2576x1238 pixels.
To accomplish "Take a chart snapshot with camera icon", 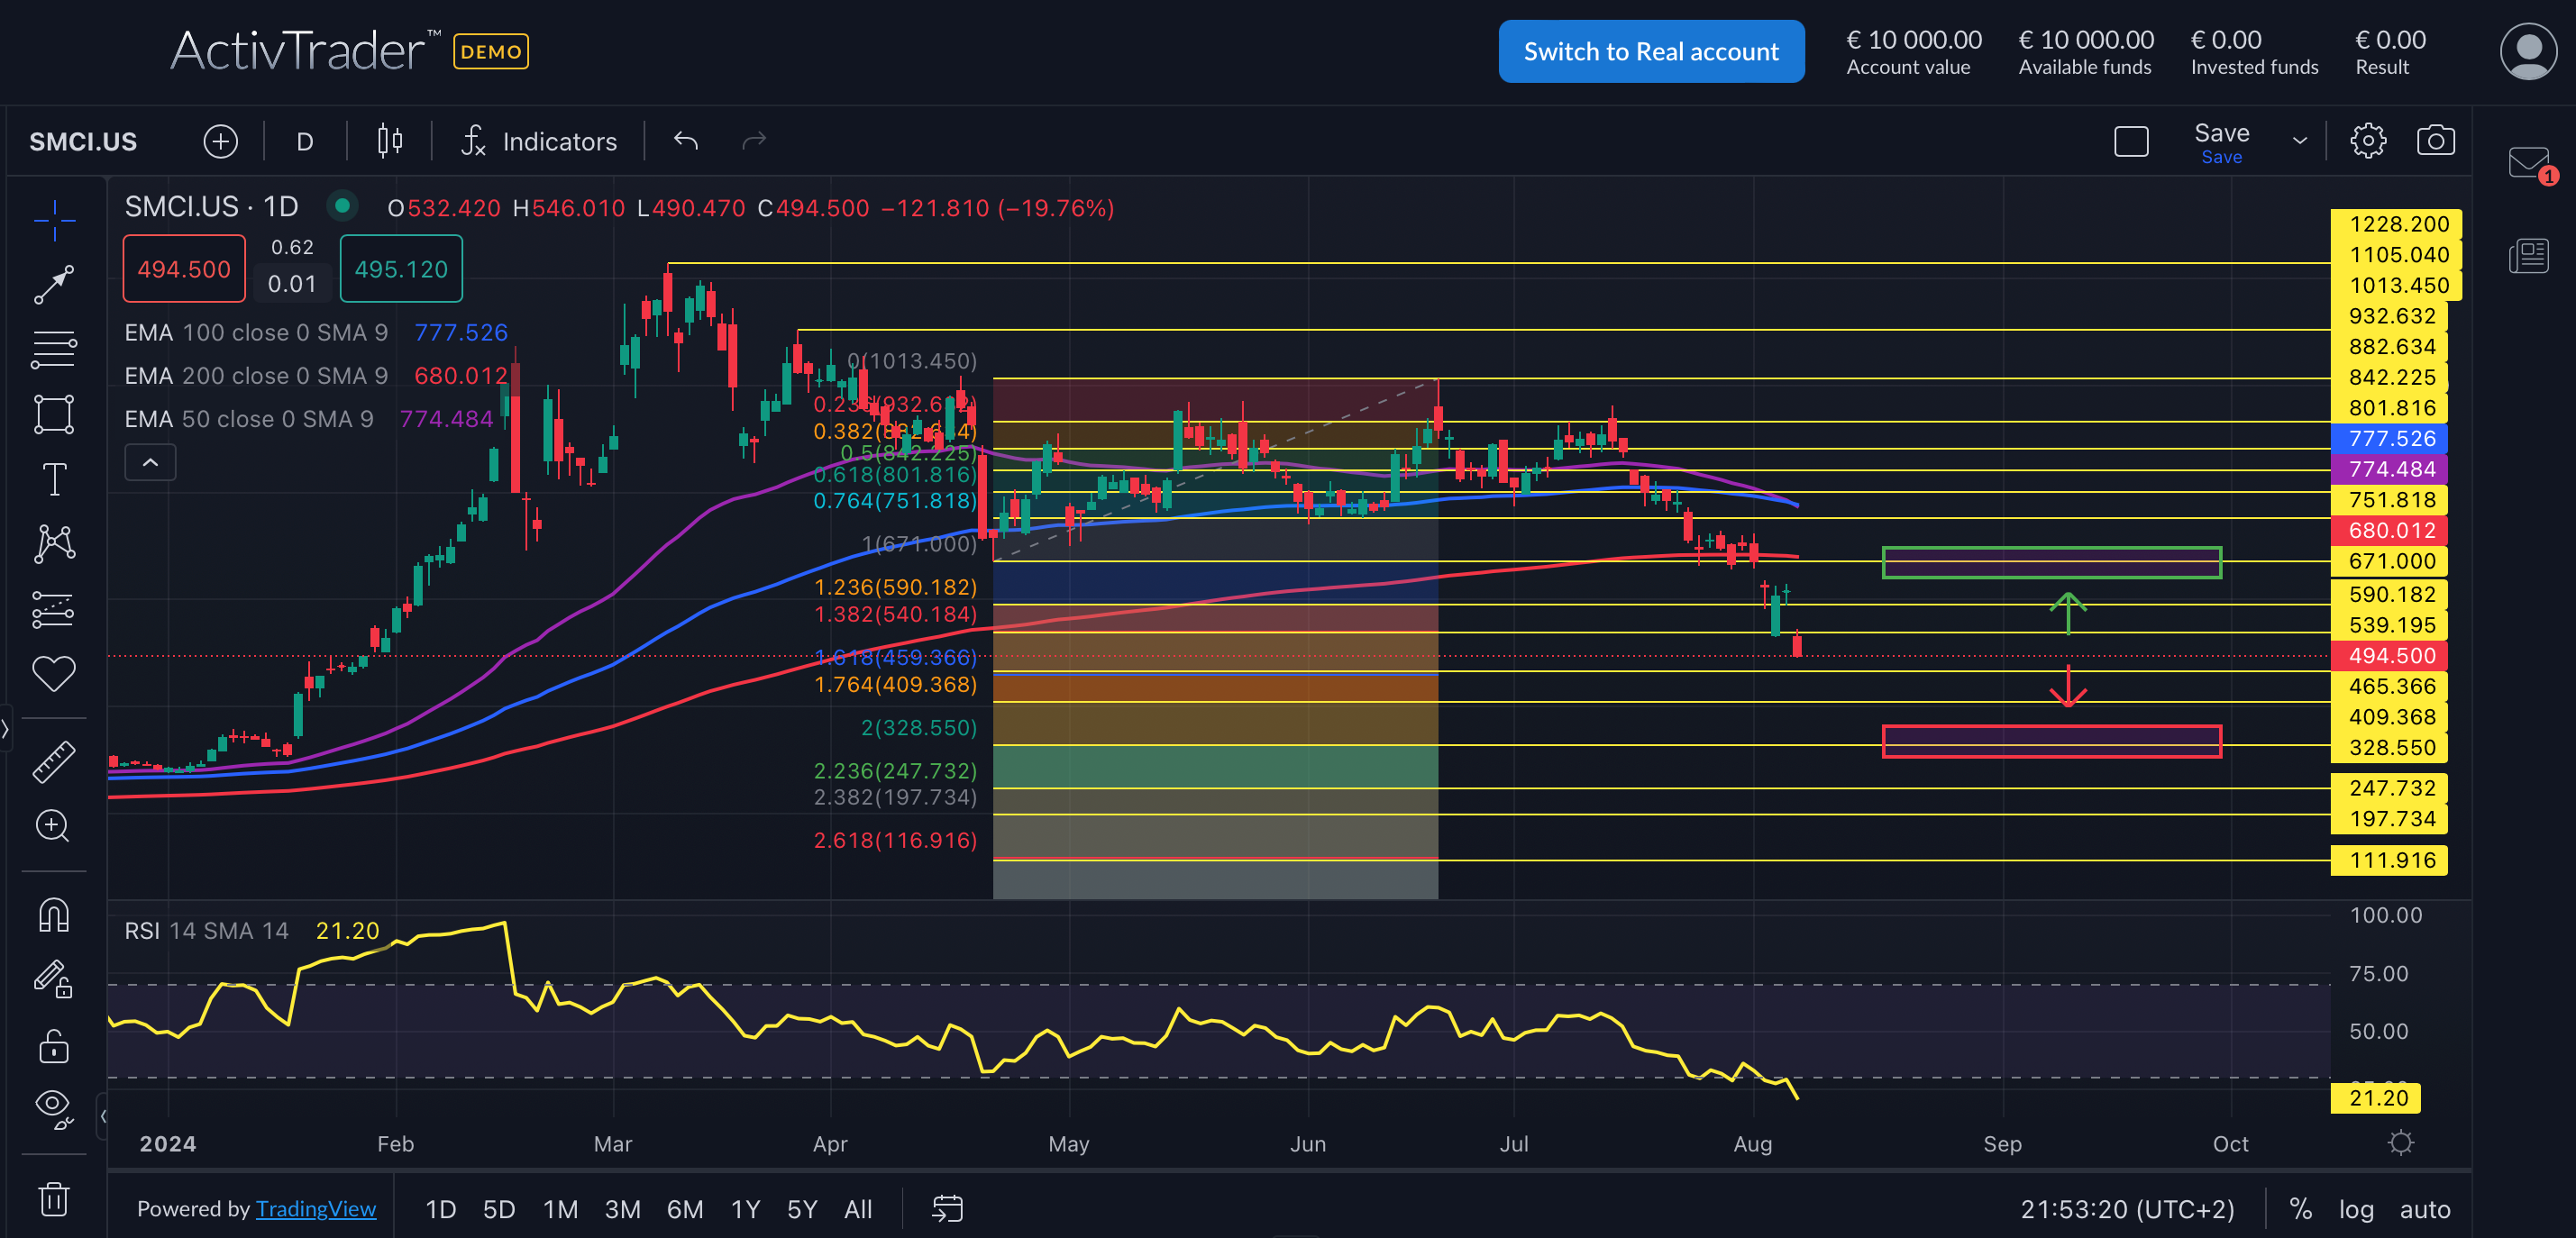I will 2435,141.
